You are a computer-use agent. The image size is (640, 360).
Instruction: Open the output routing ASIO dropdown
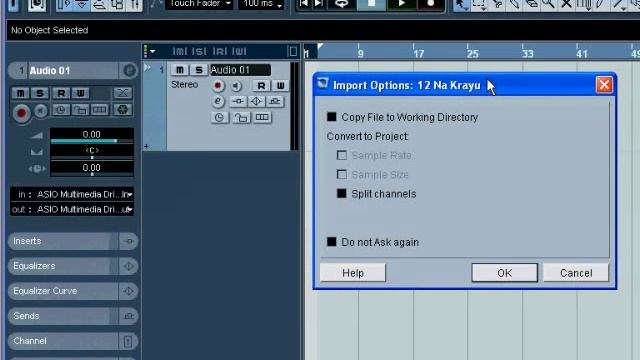coord(72,210)
